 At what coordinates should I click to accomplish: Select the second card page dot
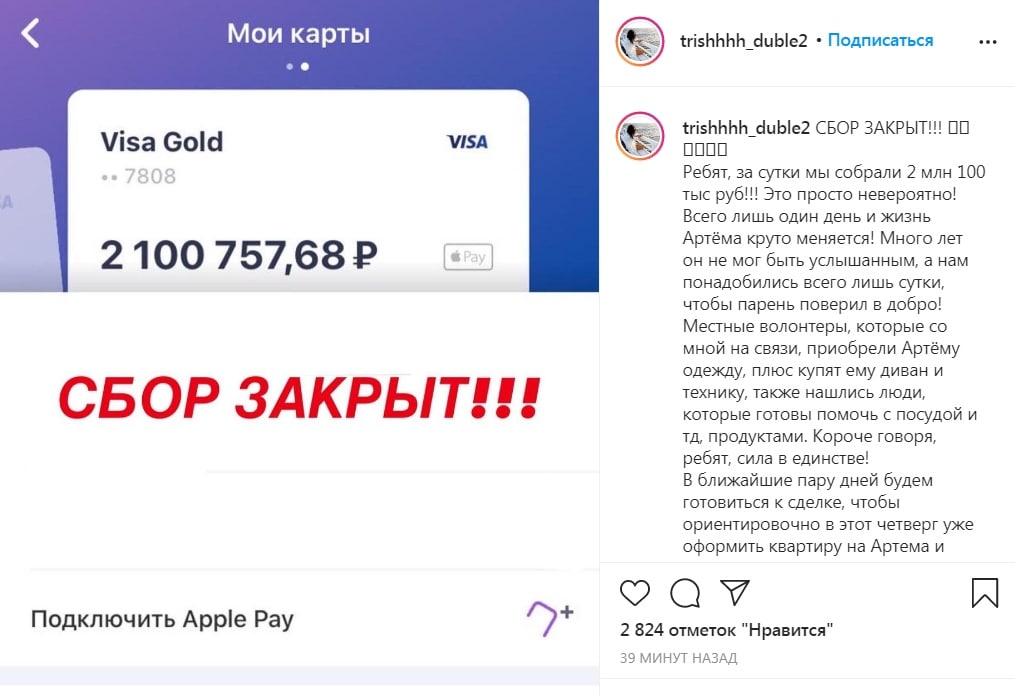[x=305, y=67]
